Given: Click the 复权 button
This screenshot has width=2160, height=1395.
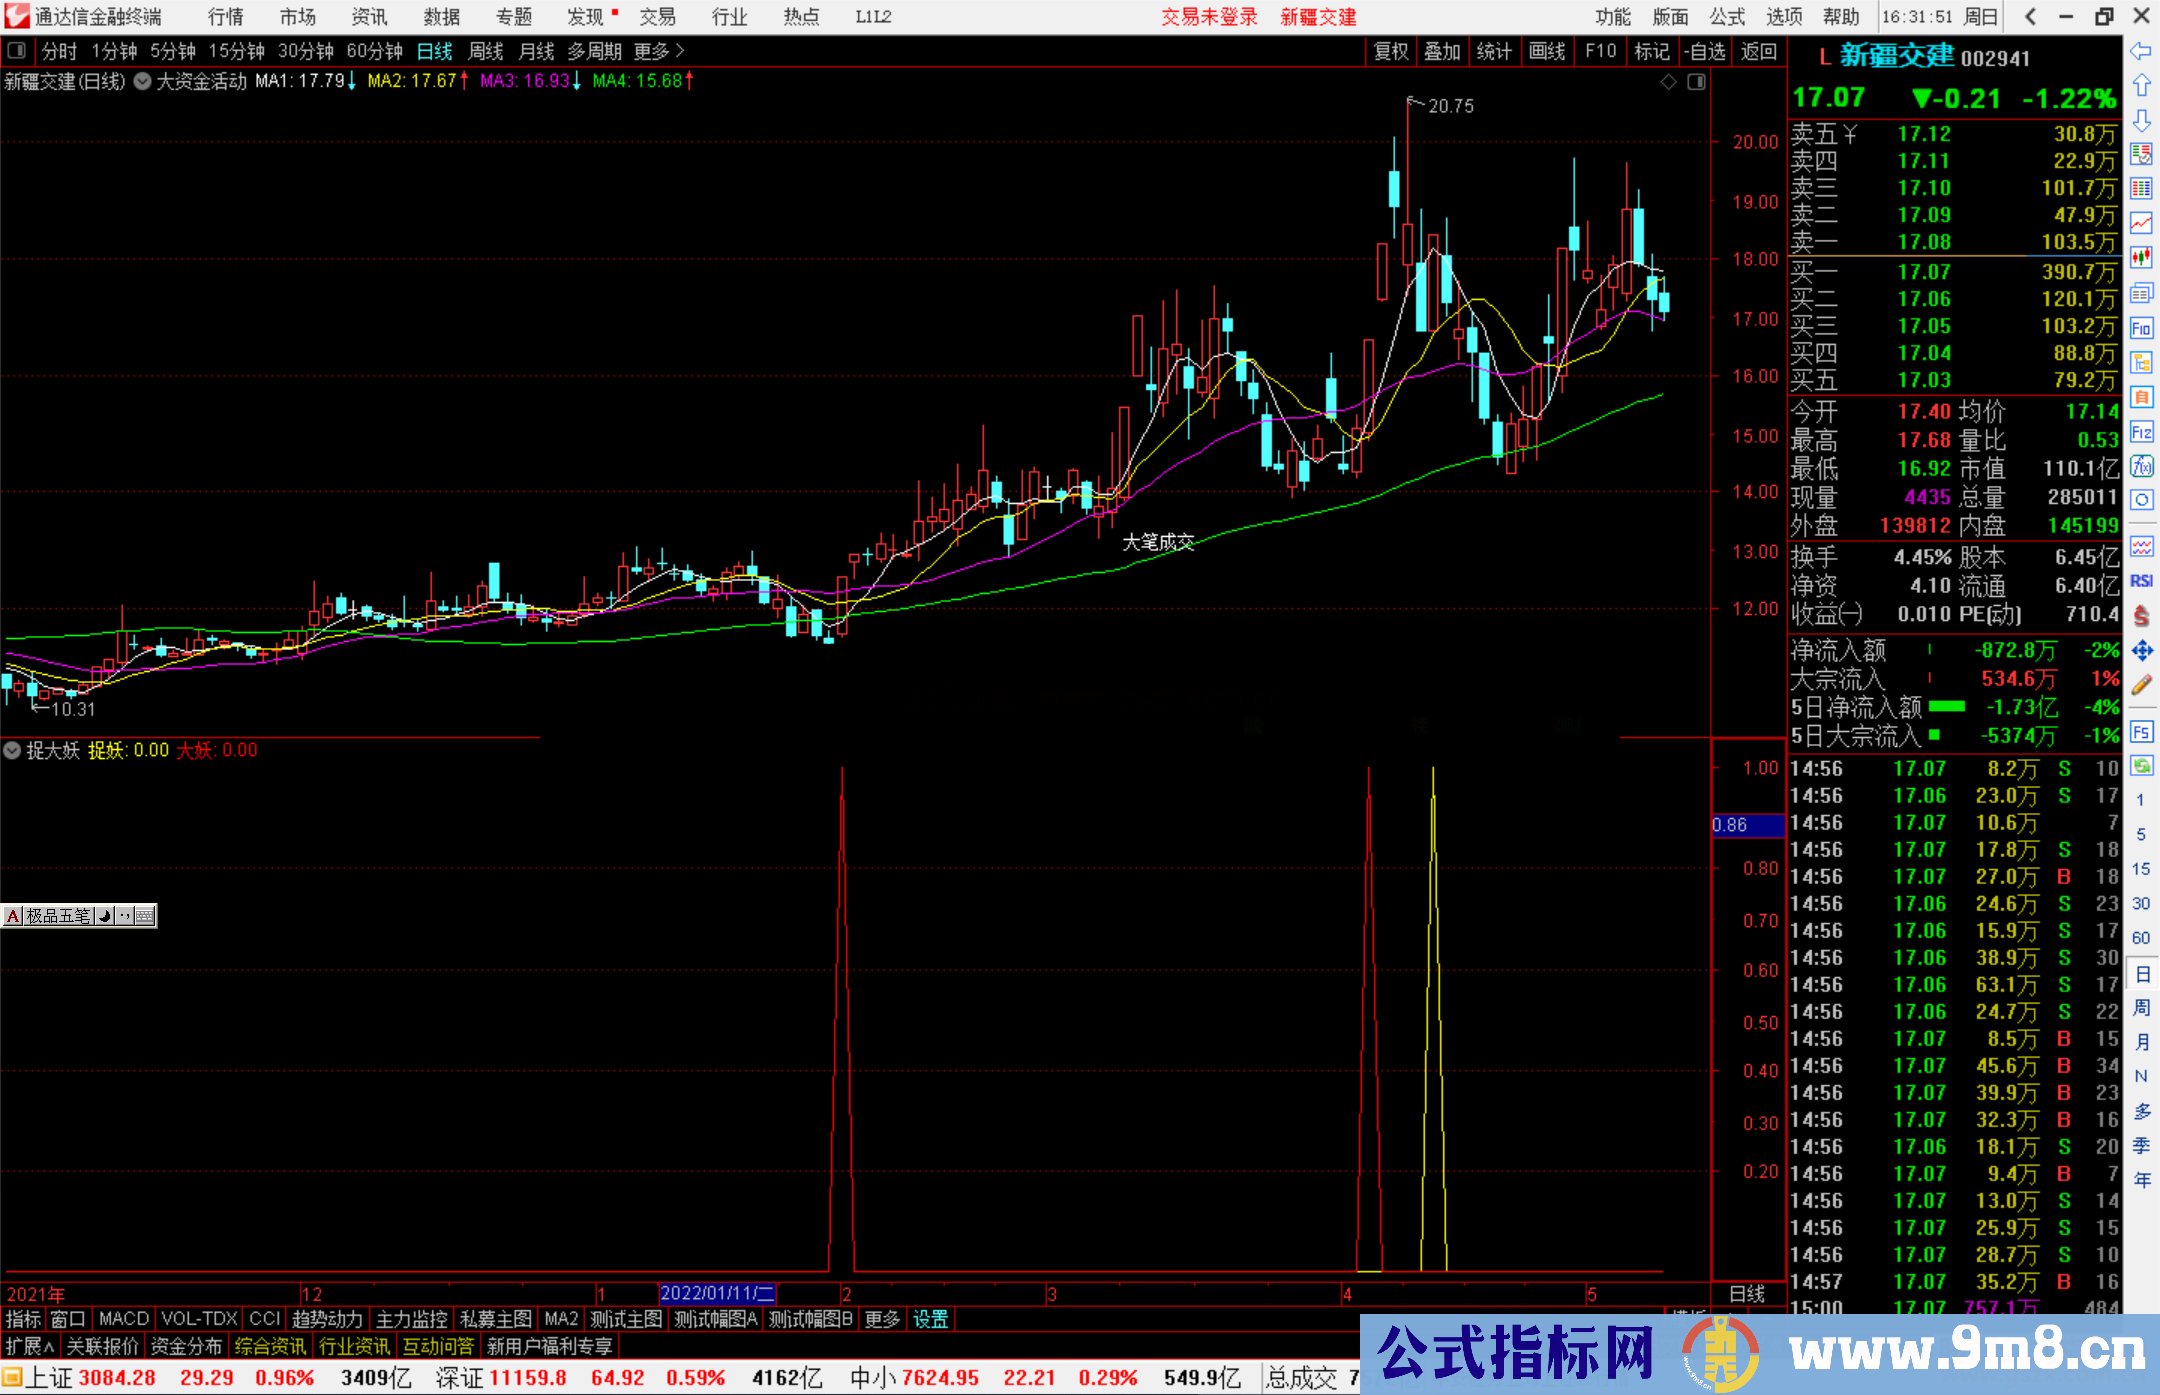Looking at the screenshot, I should (x=1391, y=51).
